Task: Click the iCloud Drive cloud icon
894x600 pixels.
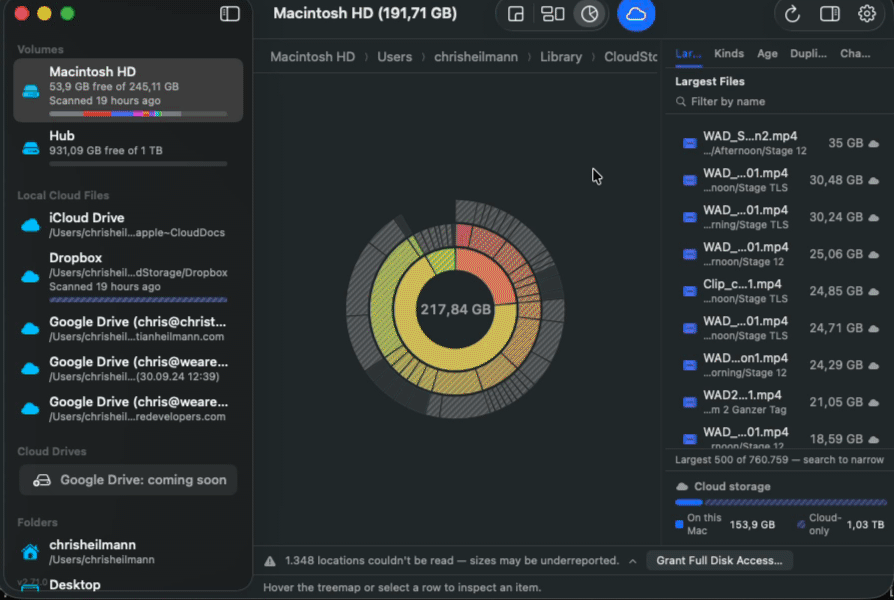Action: tap(30, 225)
